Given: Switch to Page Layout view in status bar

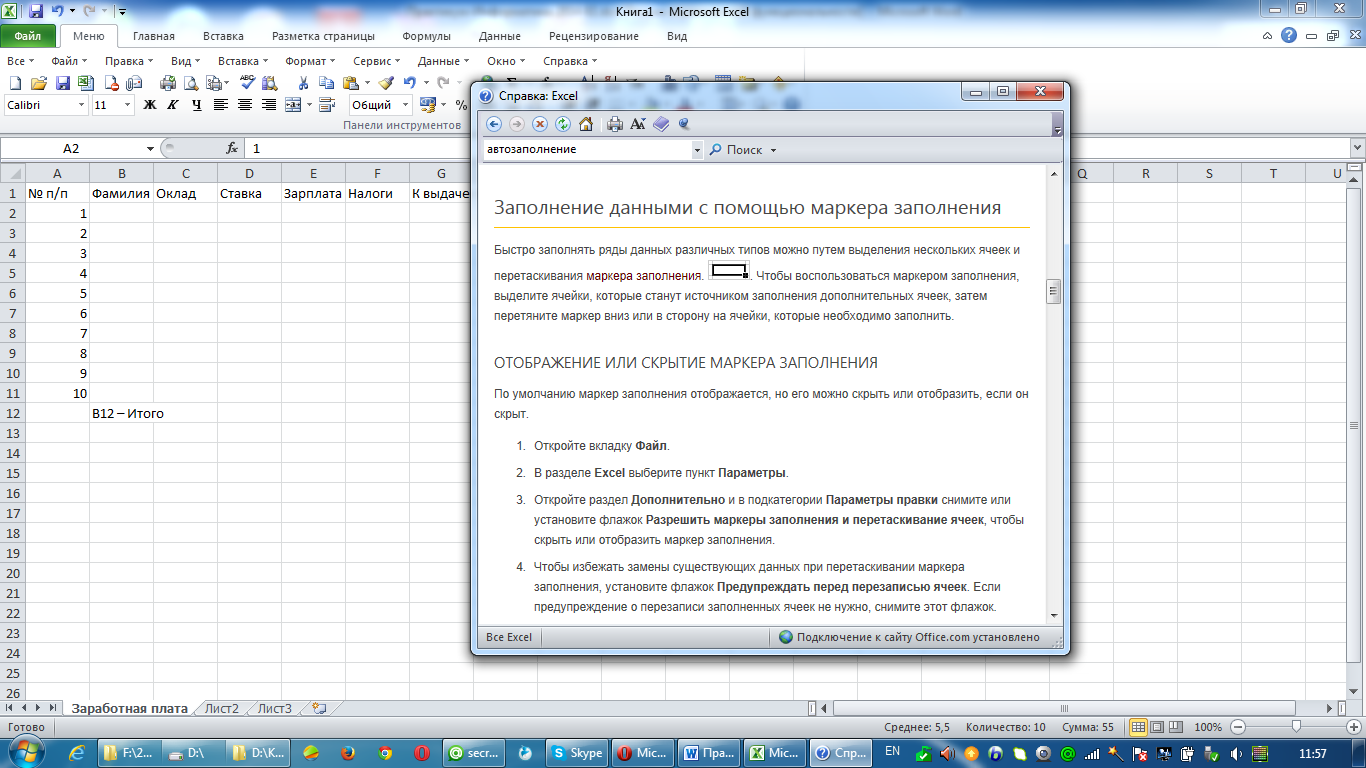Looking at the screenshot, I should pos(1157,727).
